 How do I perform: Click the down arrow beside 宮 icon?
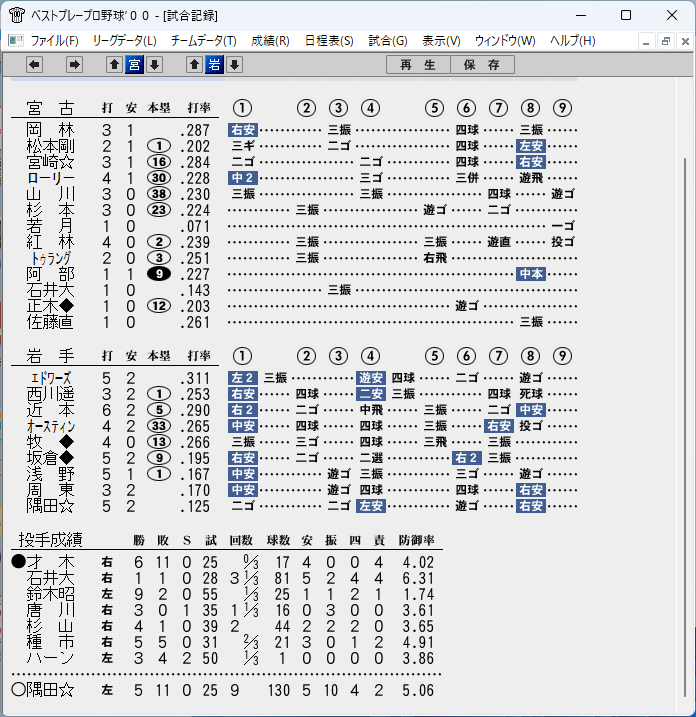(155, 64)
